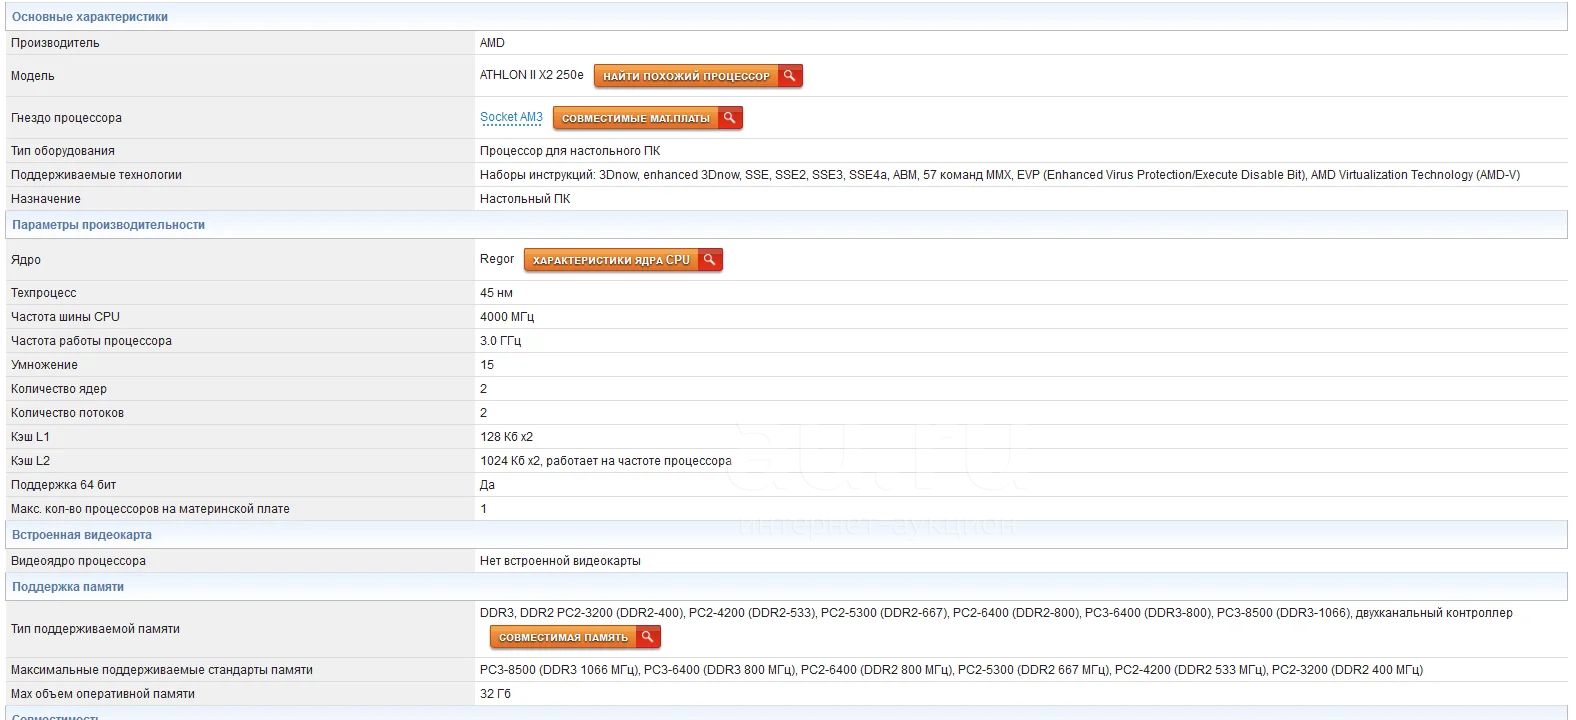The image size is (1576, 720).
Task: Select the '4000 МГц' value
Action: point(507,317)
